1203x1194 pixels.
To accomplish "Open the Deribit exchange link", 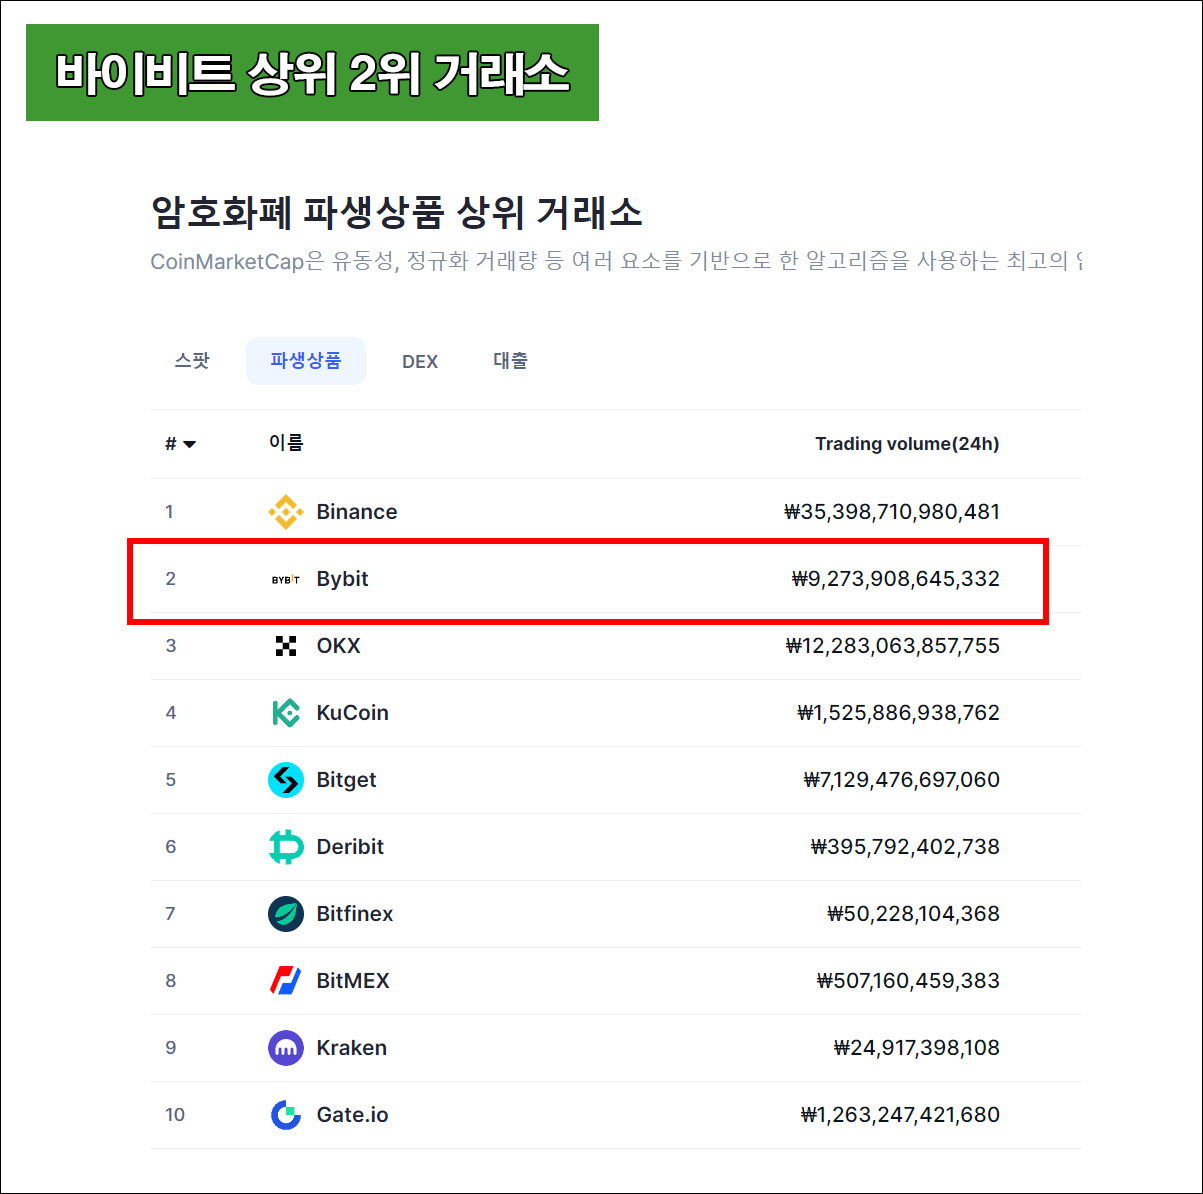I will pos(351,847).
